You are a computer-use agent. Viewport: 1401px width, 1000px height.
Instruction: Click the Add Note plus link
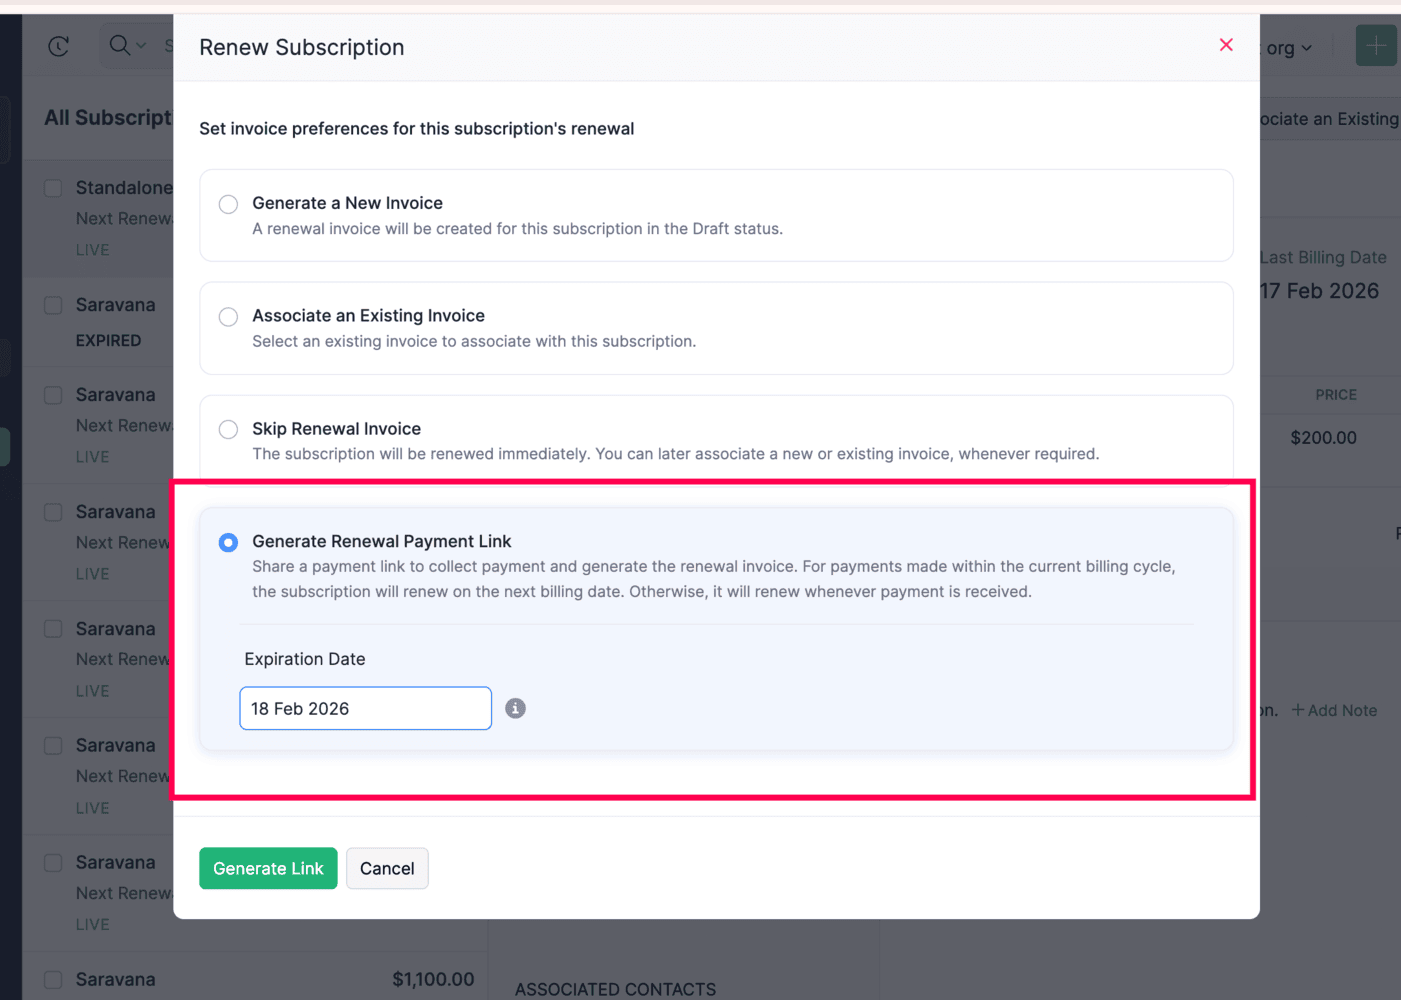pyautogui.click(x=1334, y=710)
